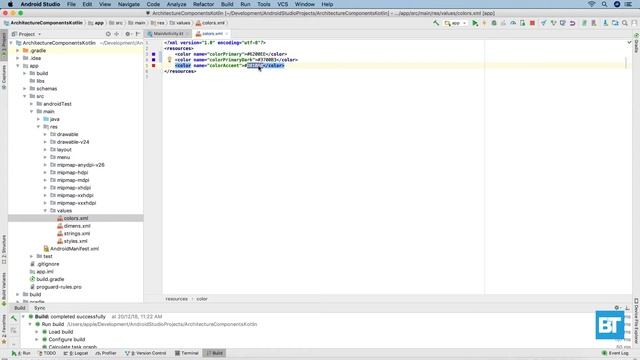Open the Analyze menu
Viewport: 640px width, 360px height.
(x=176, y=4)
